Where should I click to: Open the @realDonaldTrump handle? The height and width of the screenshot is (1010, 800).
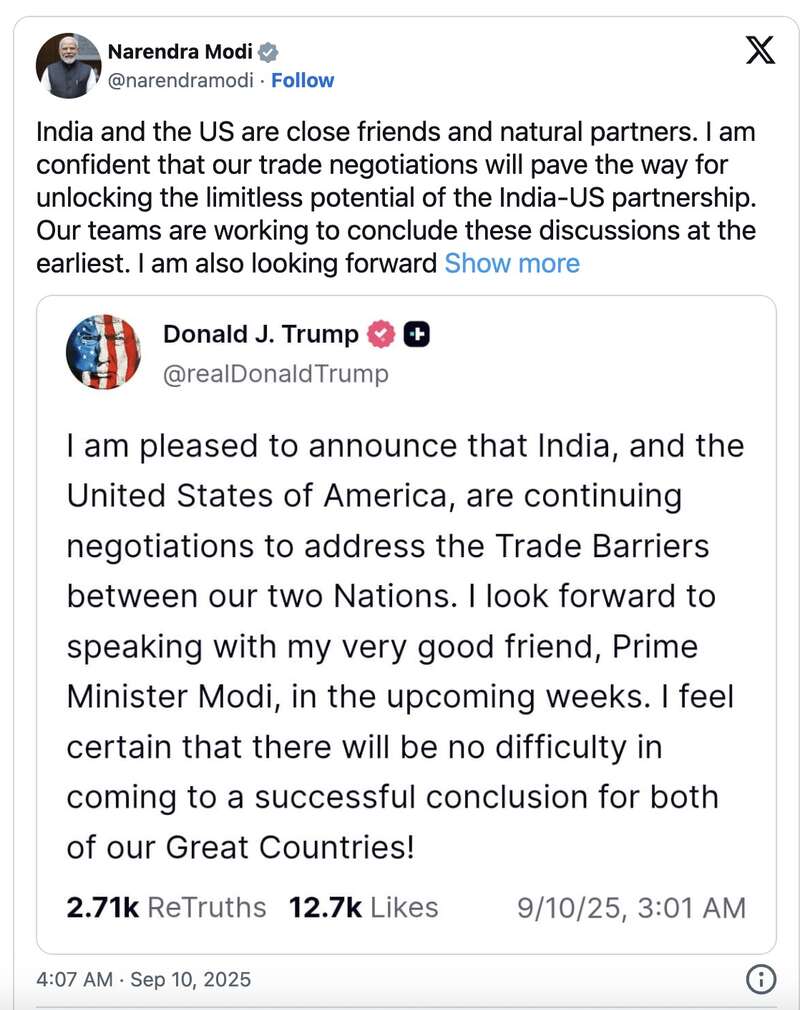[275, 373]
